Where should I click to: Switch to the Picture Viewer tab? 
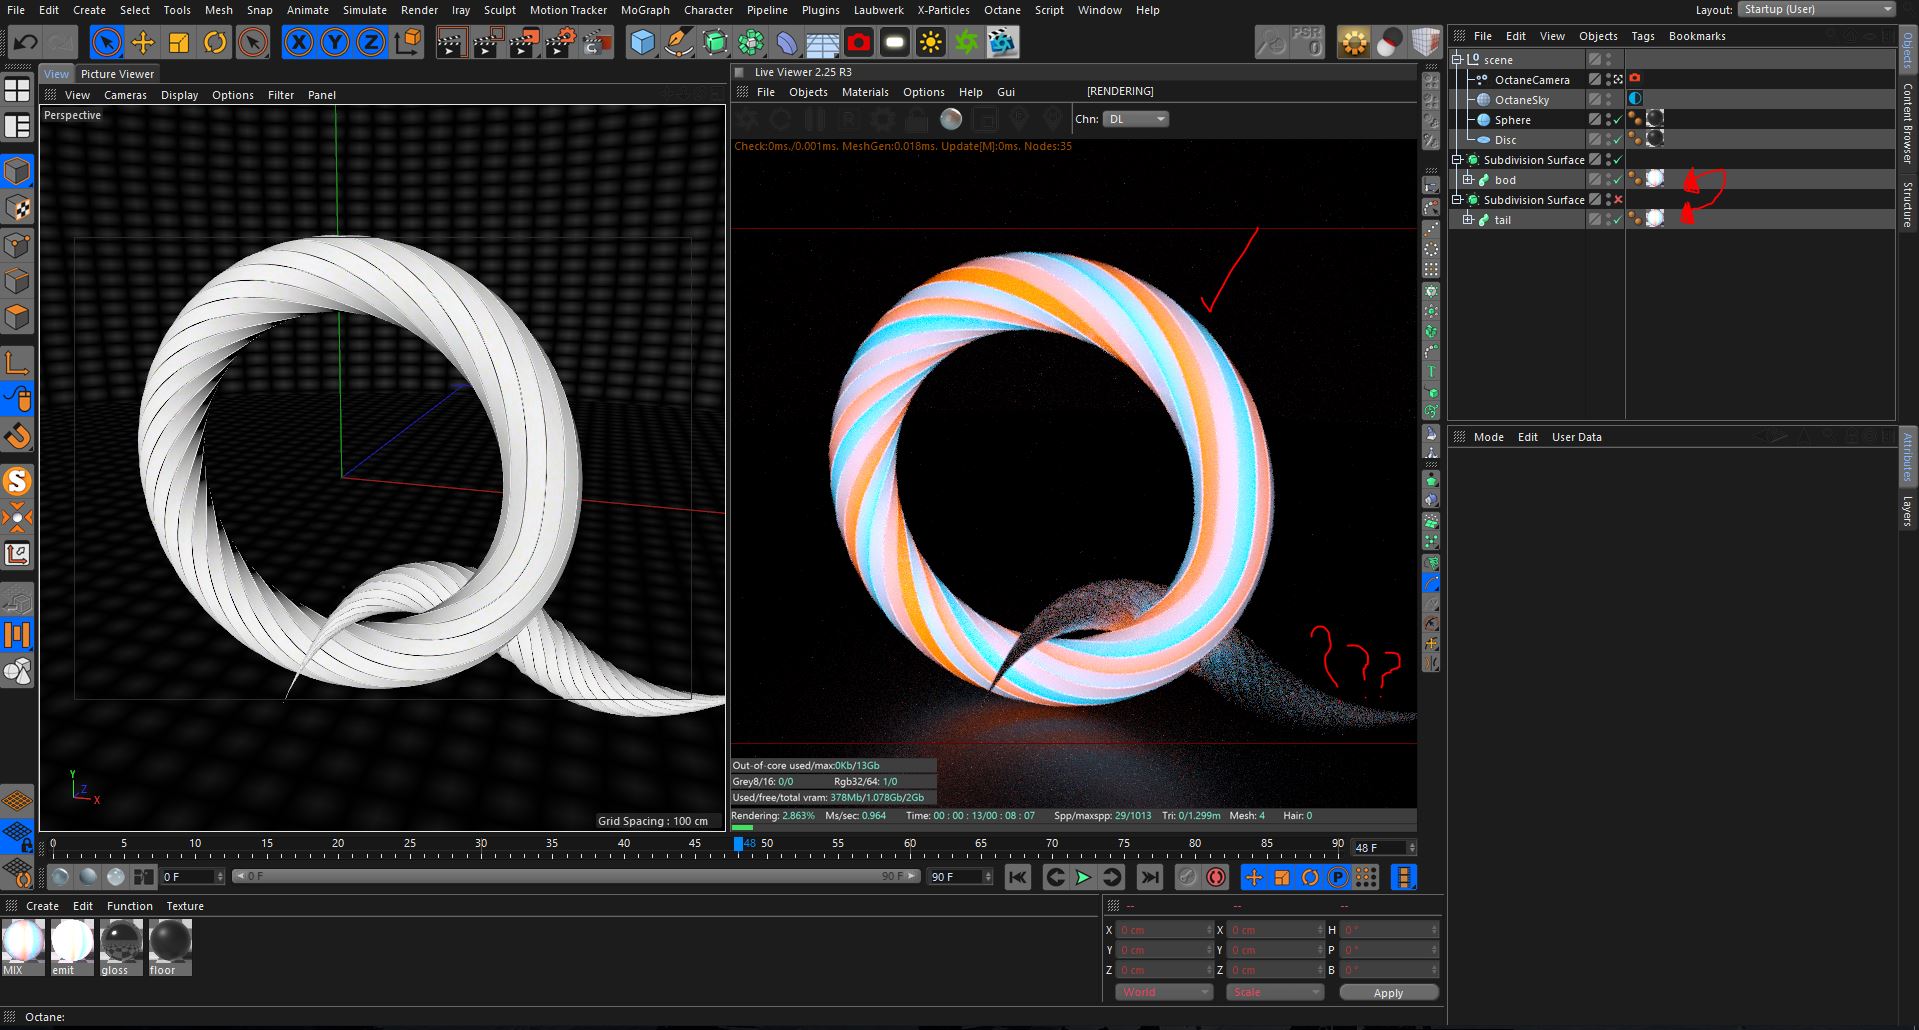point(117,74)
